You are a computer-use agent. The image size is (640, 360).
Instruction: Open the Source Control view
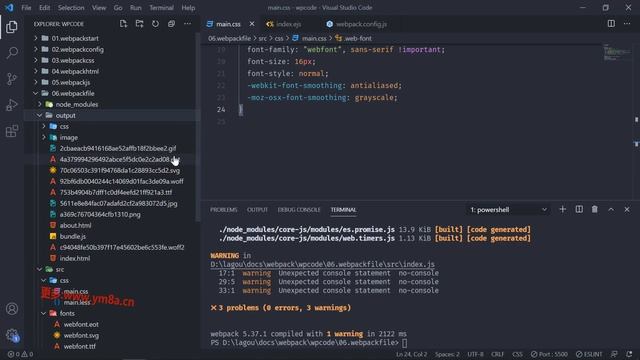coord(12,79)
